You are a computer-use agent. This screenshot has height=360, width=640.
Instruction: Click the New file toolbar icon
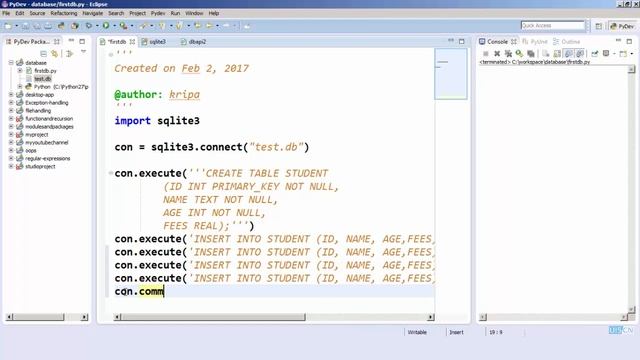click(x=8, y=26)
